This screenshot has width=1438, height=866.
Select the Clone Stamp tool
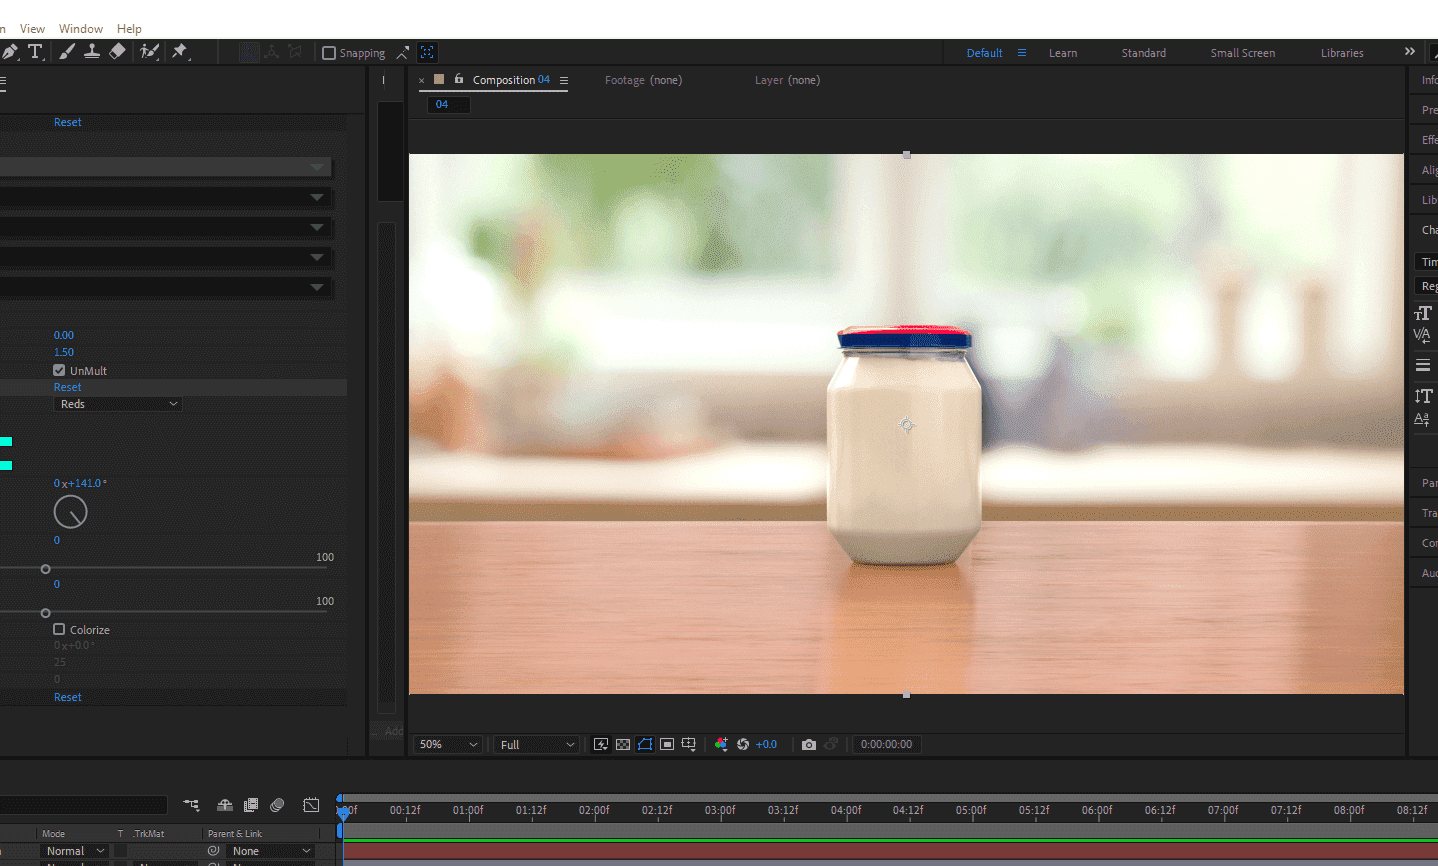[x=92, y=52]
